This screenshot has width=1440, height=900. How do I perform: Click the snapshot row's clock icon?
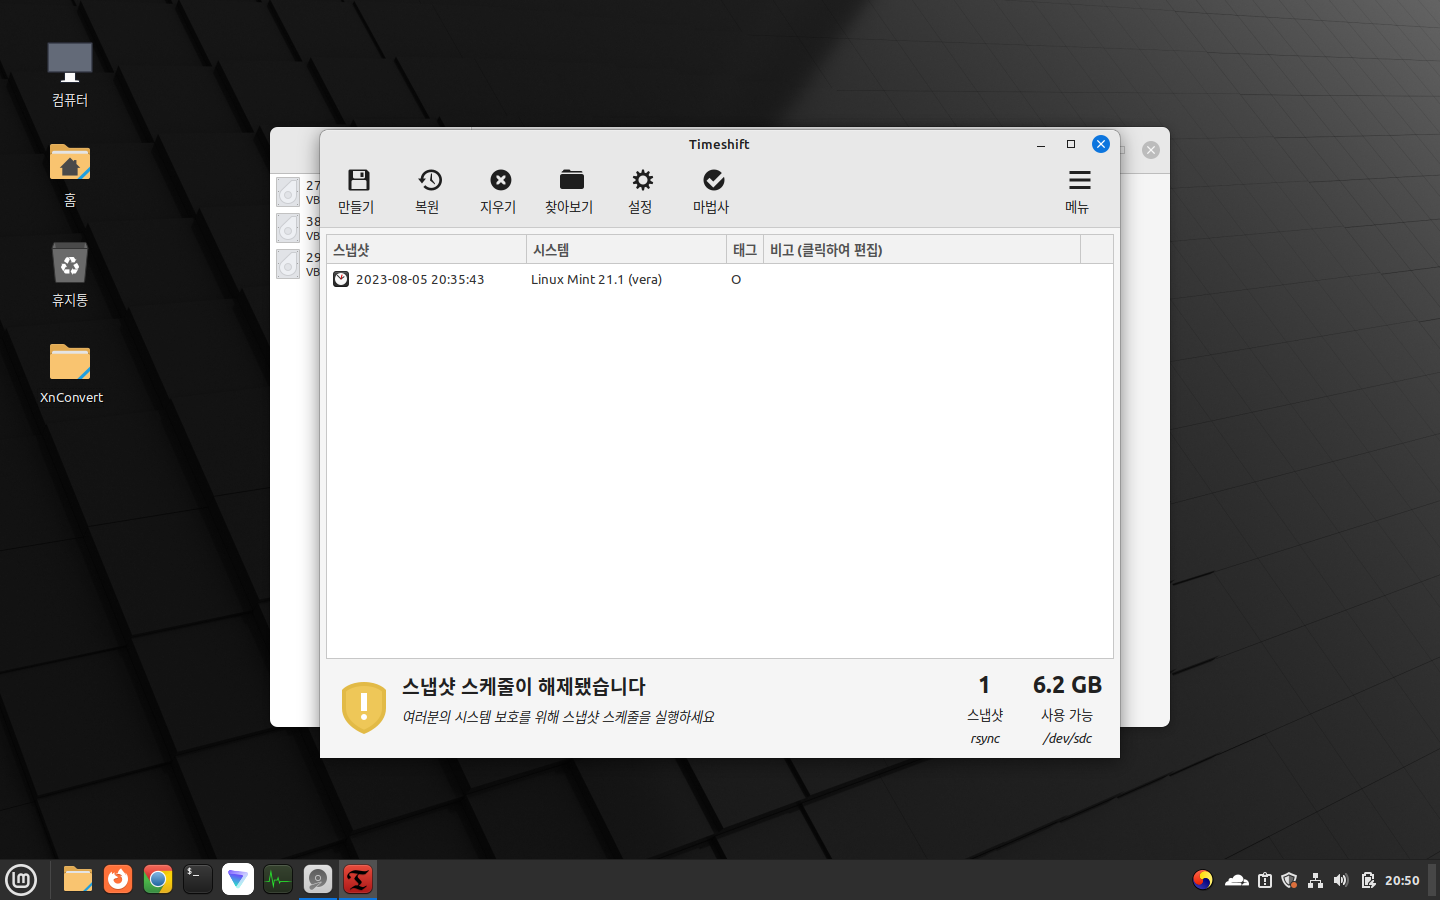point(341,279)
